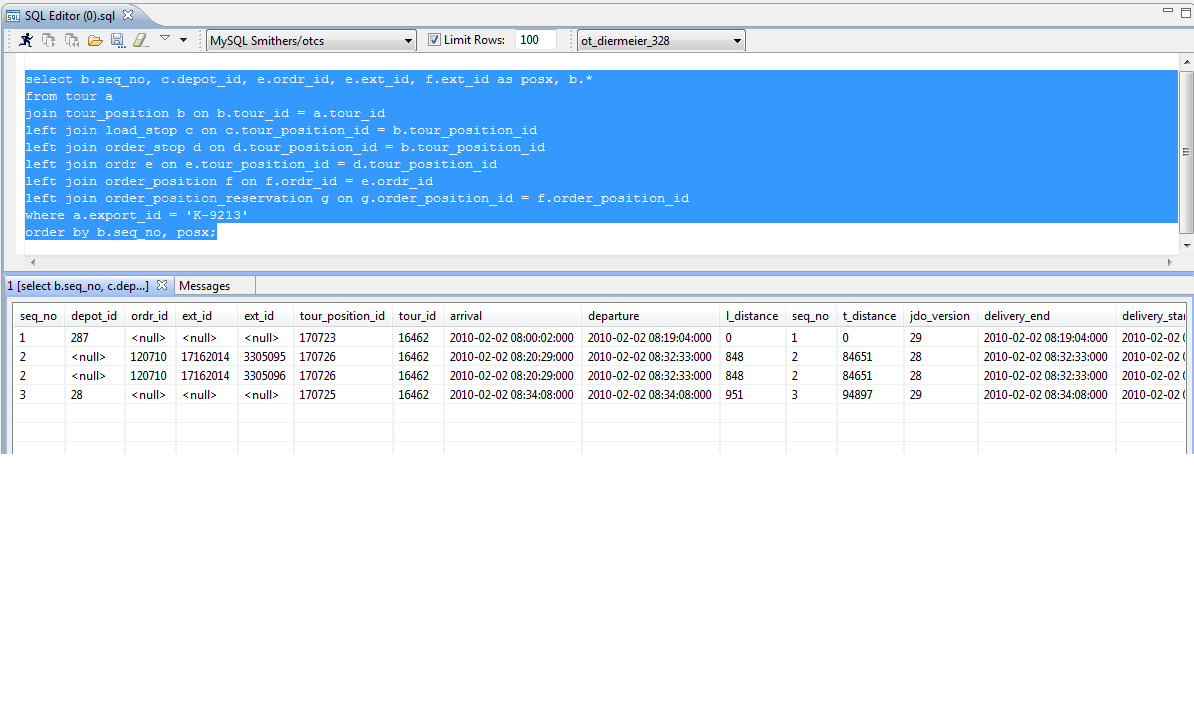Run the SQL query with the running man icon
1194x720 pixels.
click(x=26, y=40)
